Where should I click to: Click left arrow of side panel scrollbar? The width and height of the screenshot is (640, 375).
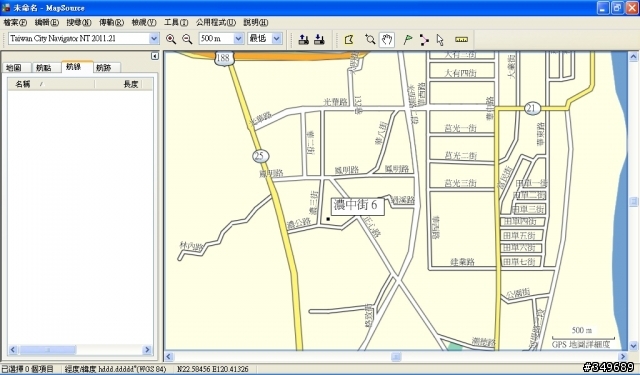click(13, 350)
